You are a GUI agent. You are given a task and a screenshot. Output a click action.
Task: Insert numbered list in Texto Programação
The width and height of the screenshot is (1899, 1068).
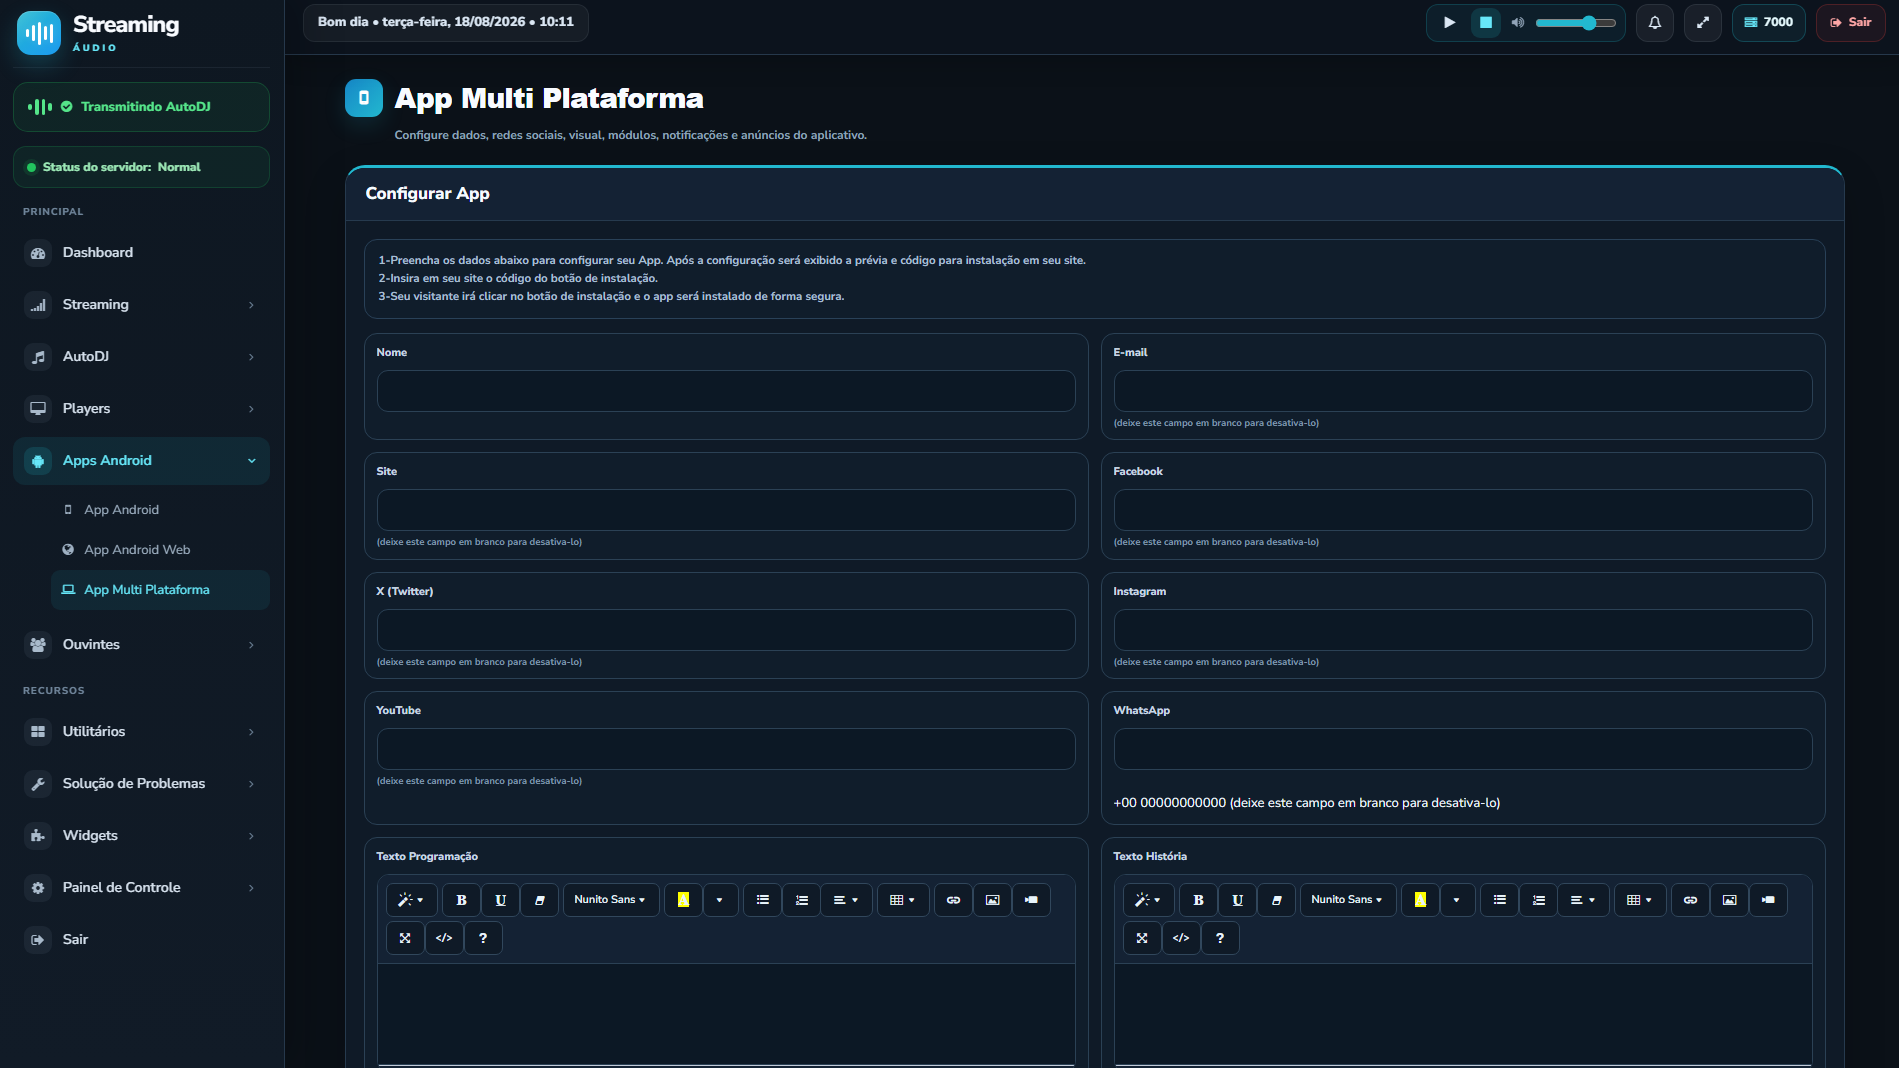click(802, 900)
